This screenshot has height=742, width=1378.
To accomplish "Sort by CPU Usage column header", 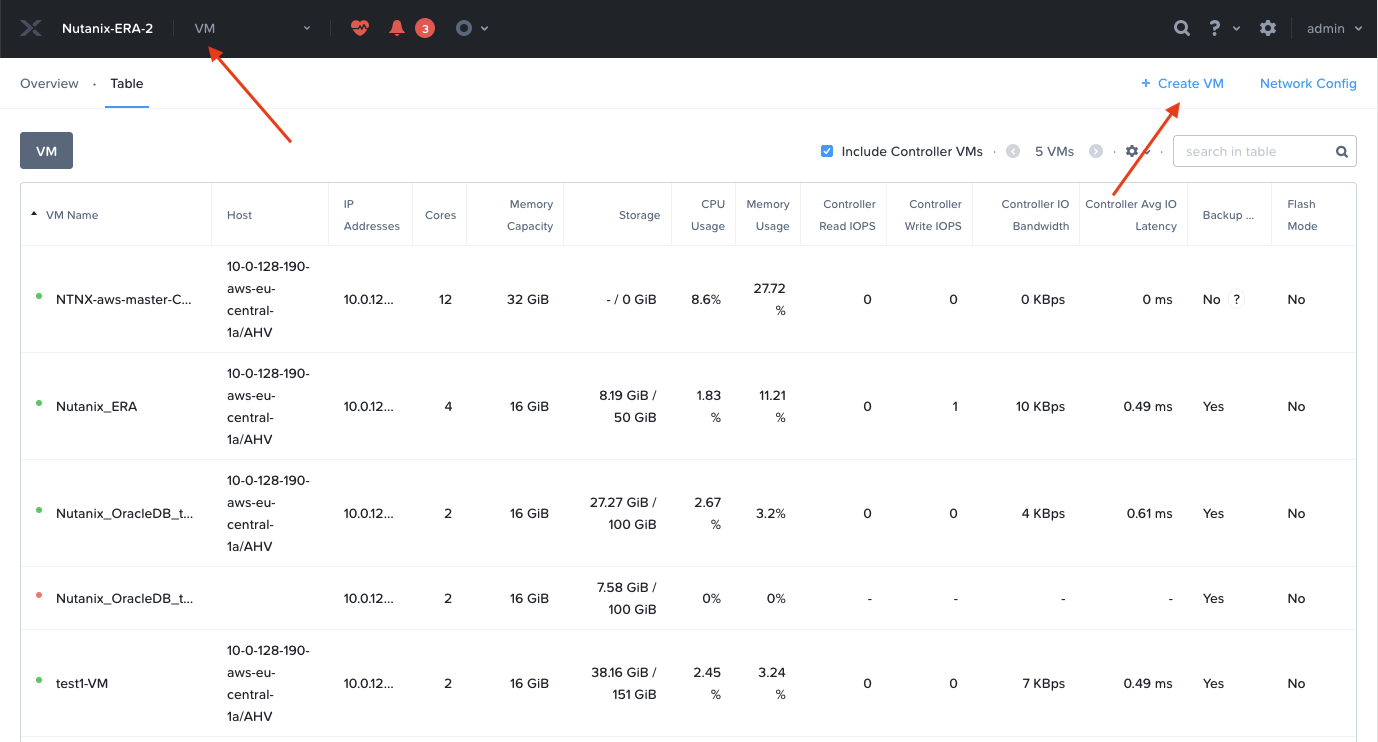I will coord(708,215).
